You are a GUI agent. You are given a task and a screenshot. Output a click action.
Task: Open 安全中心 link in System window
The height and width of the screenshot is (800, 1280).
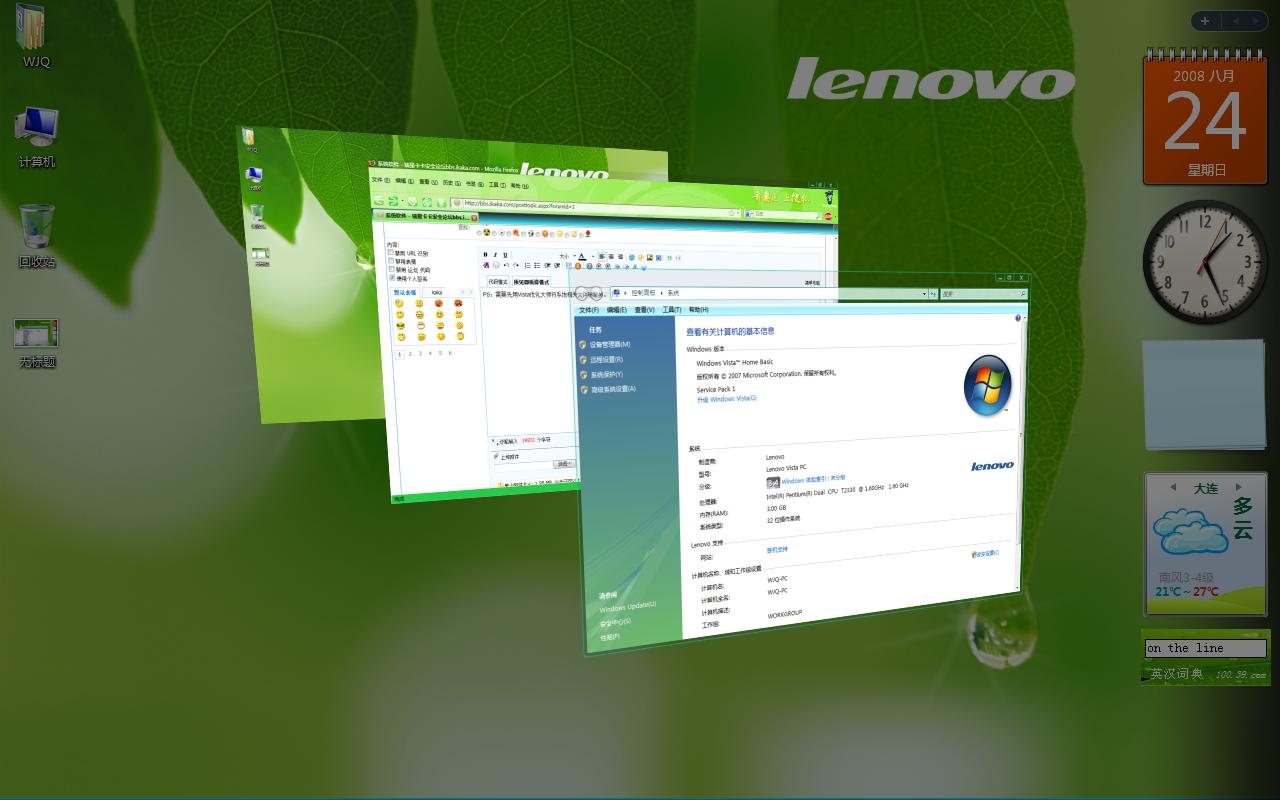pos(615,622)
